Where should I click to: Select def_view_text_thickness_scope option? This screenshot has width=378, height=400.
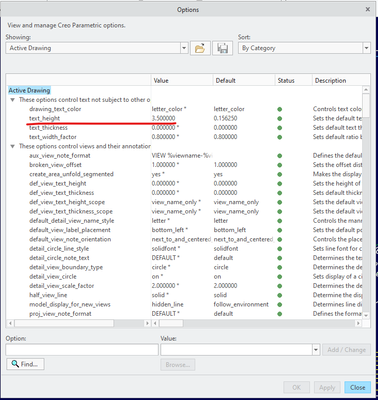[x=71, y=212]
